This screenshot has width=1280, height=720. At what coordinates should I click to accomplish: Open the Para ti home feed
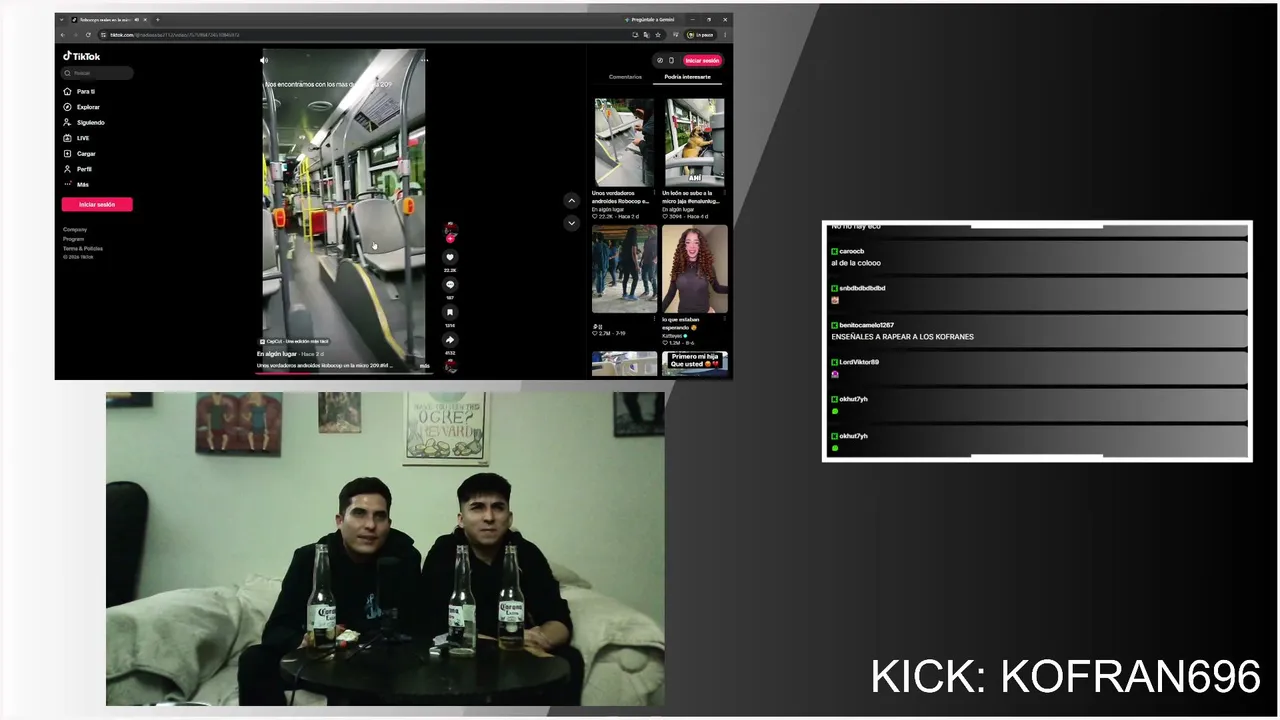[79, 91]
